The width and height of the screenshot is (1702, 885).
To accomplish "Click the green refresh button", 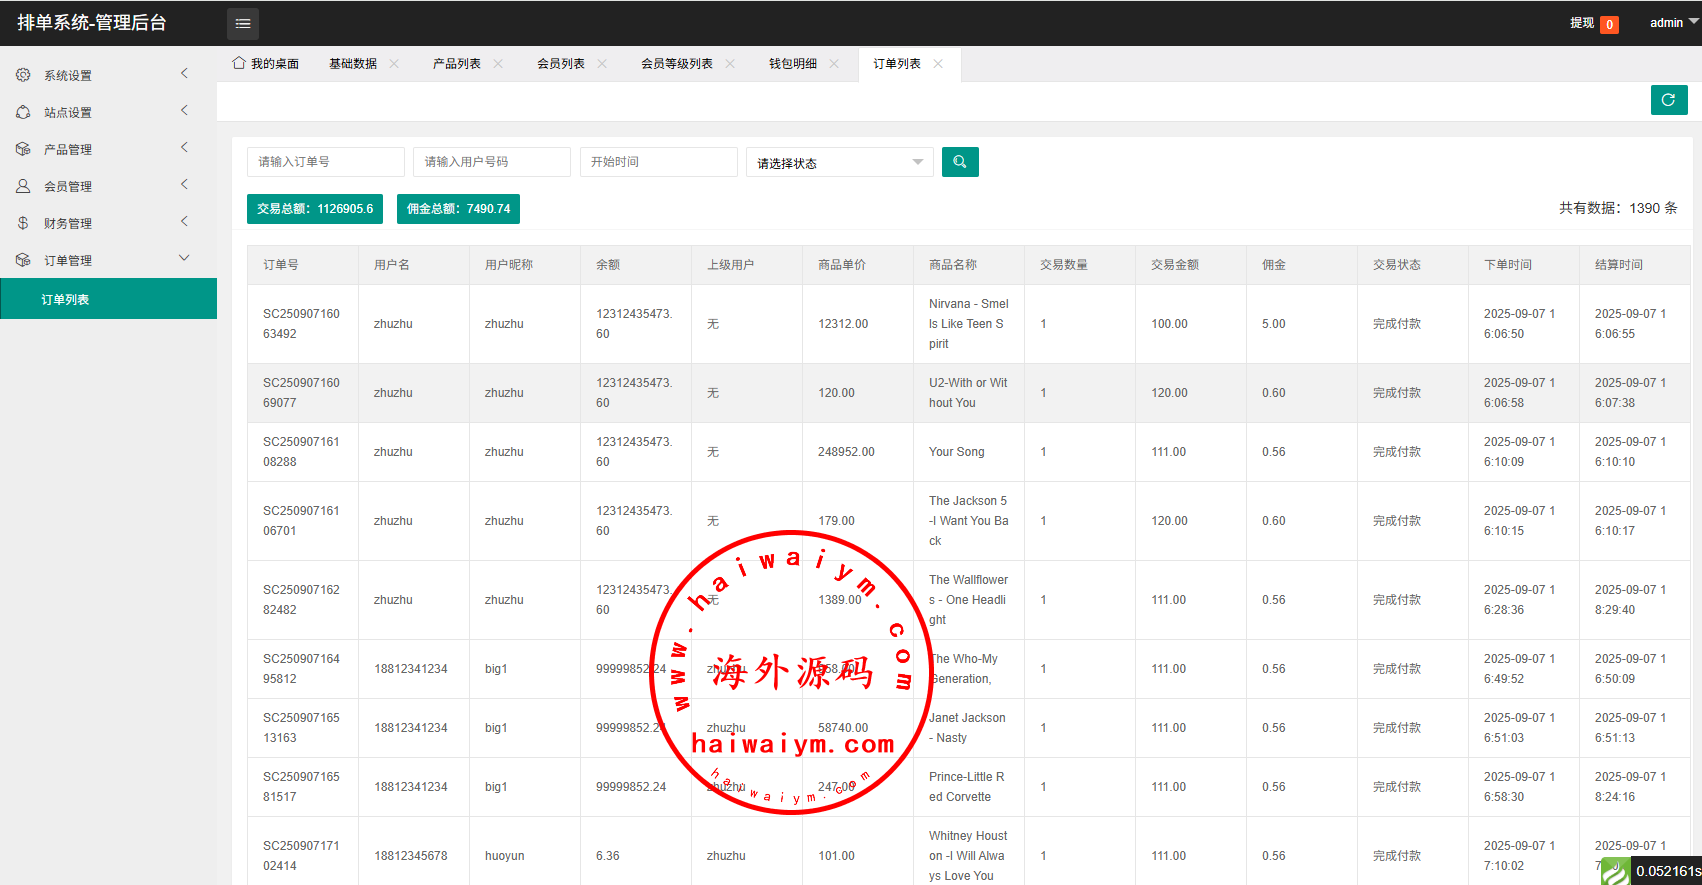I will (x=1668, y=100).
